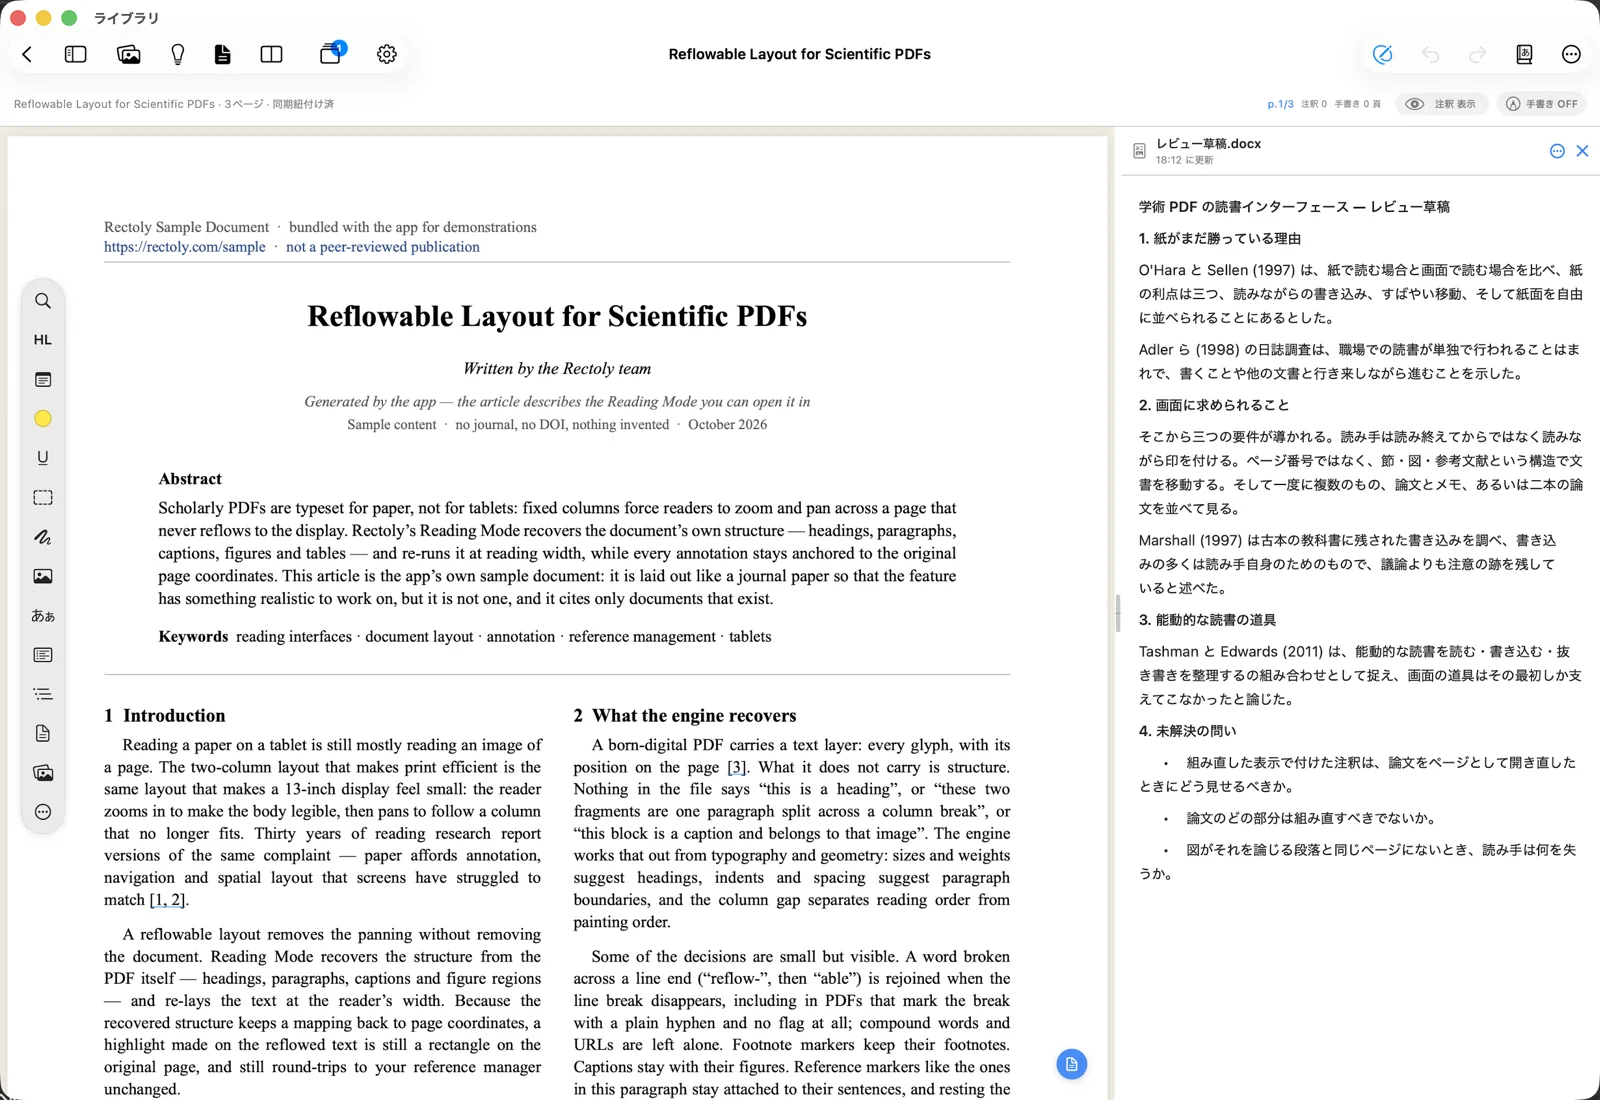Follow the [3] citation link
Image resolution: width=1600 pixels, height=1100 pixels.
coord(736,767)
